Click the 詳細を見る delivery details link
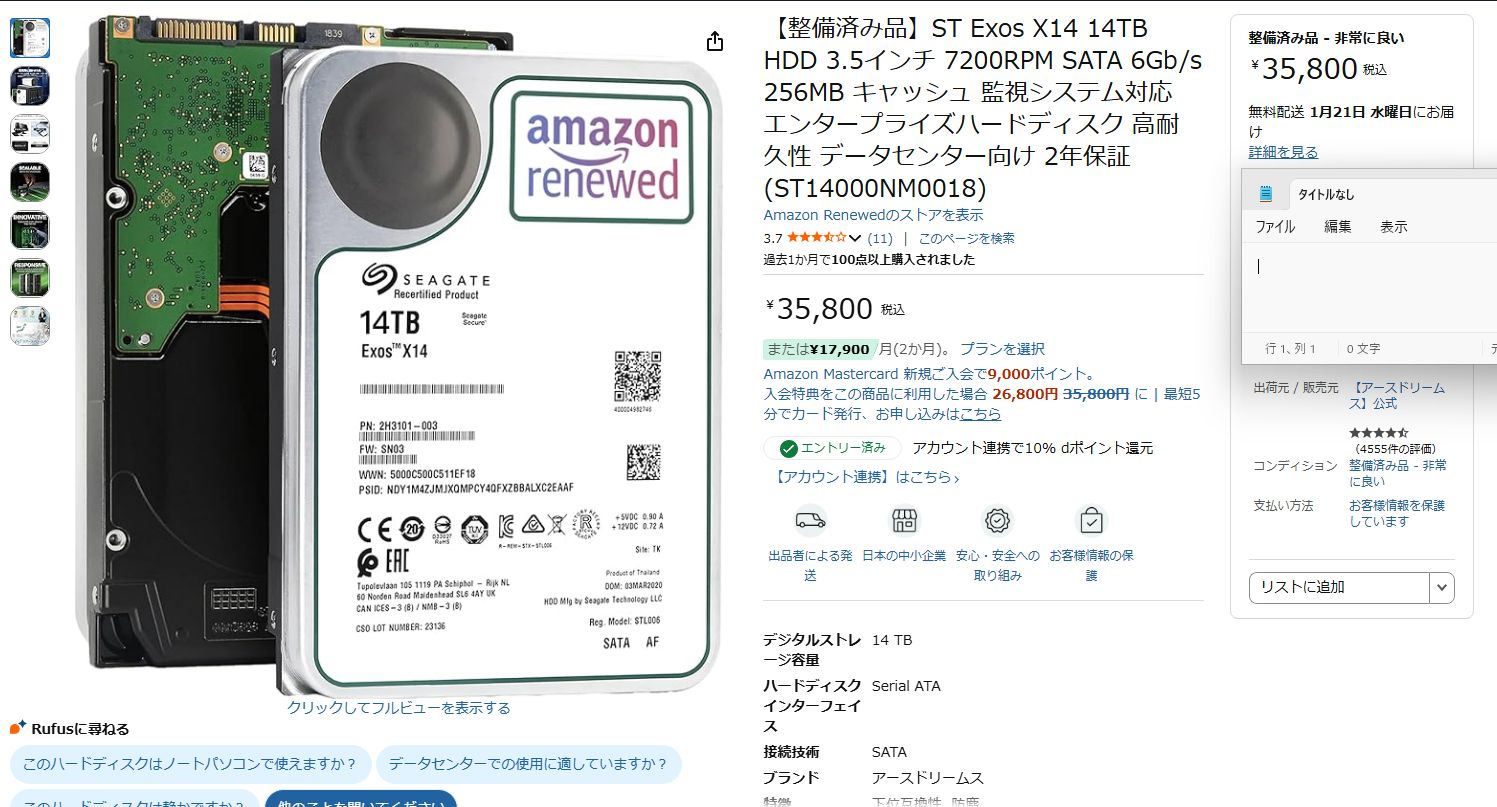Viewport: 1497px width, 807px height. click(1283, 152)
